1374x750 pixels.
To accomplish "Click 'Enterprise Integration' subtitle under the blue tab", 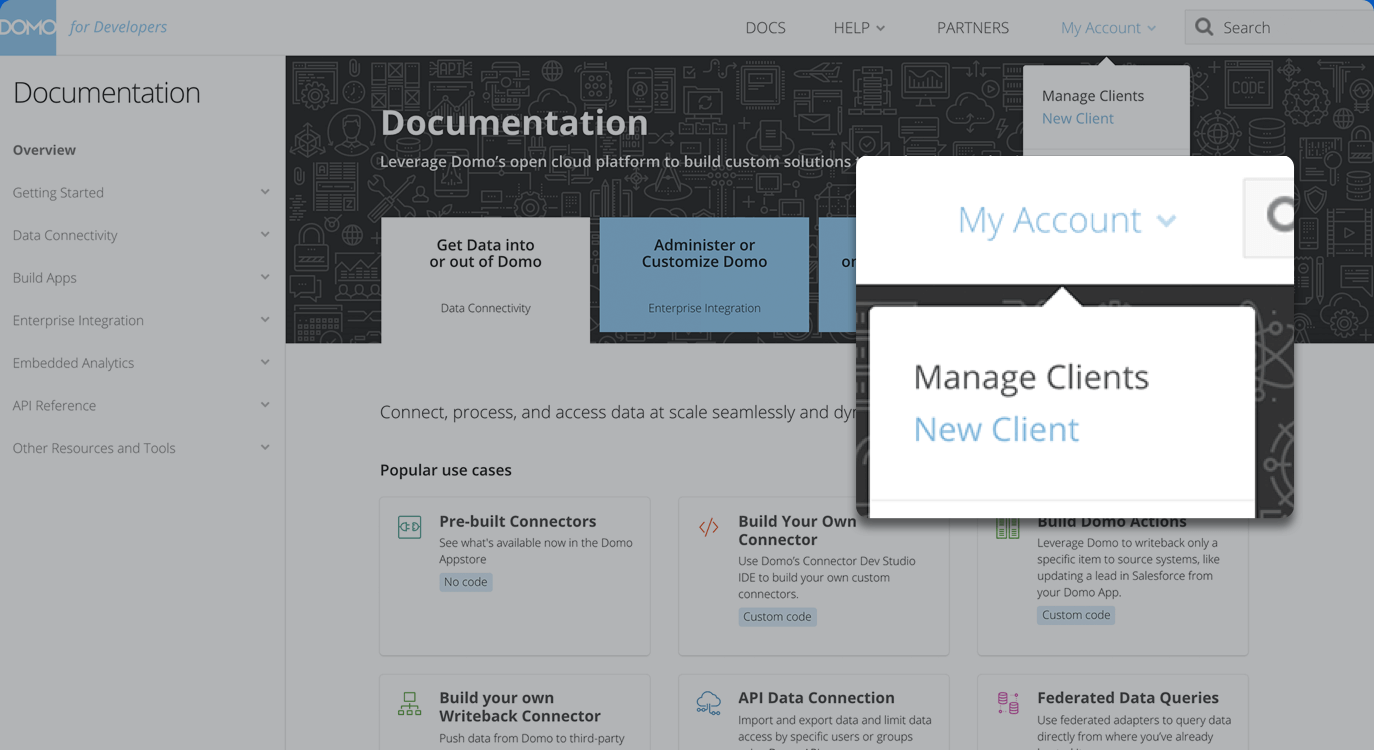I will click(x=704, y=308).
